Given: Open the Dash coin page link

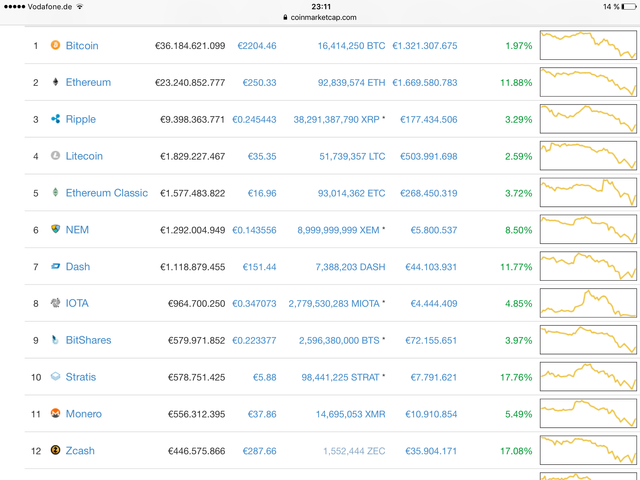Looking at the screenshot, I should pyautogui.click(x=78, y=267).
